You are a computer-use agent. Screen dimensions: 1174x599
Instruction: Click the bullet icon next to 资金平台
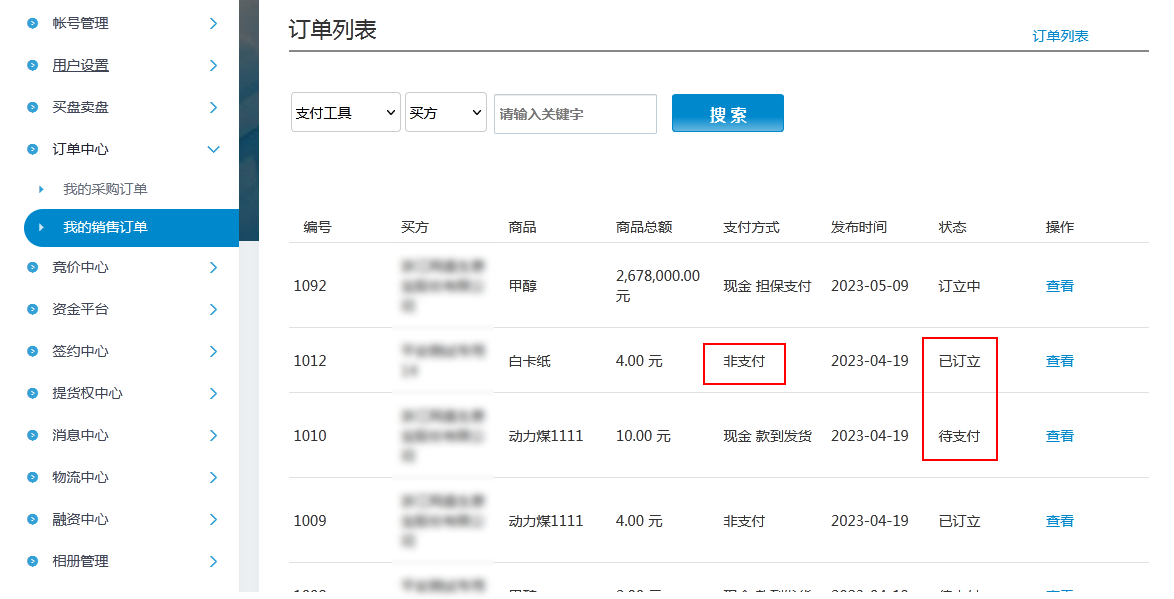click(x=33, y=309)
